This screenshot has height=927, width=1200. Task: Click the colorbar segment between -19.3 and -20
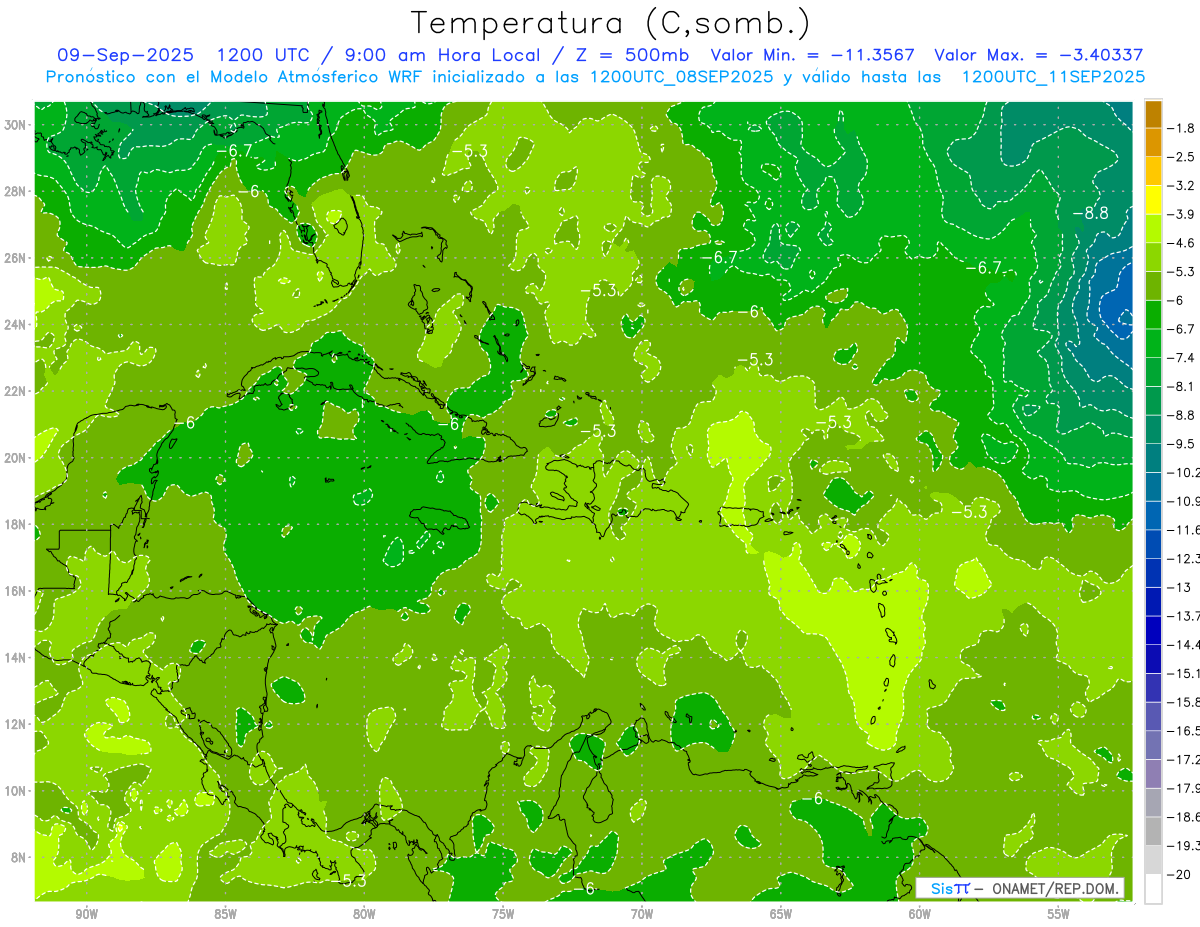click(x=1153, y=859)
